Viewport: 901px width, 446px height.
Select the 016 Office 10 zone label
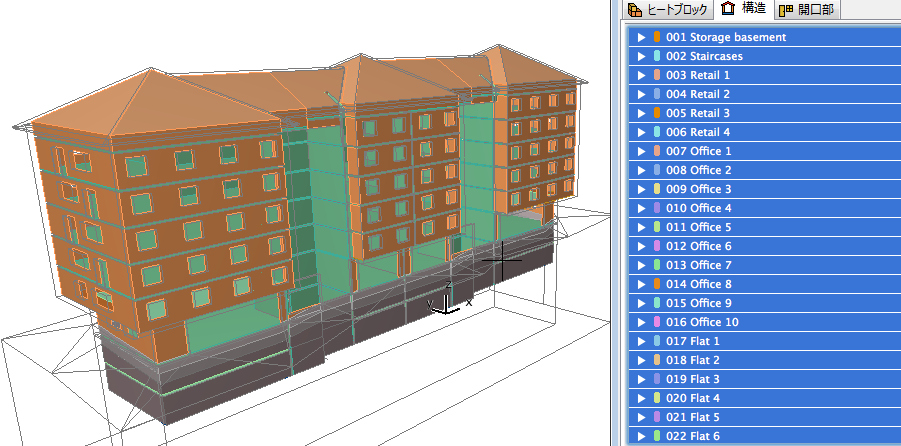click(702, 322)
